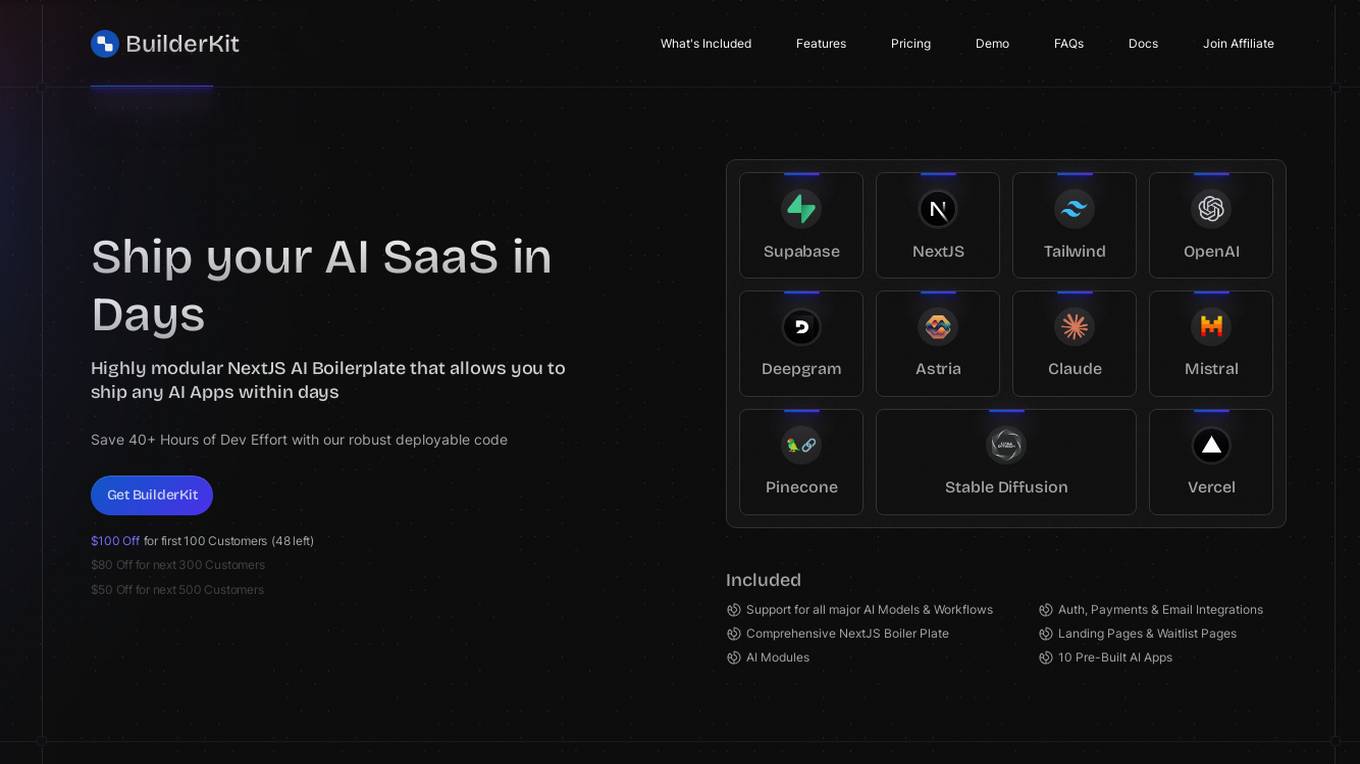Click the Pinecone parrot-link icon

[x=801, y=445]
